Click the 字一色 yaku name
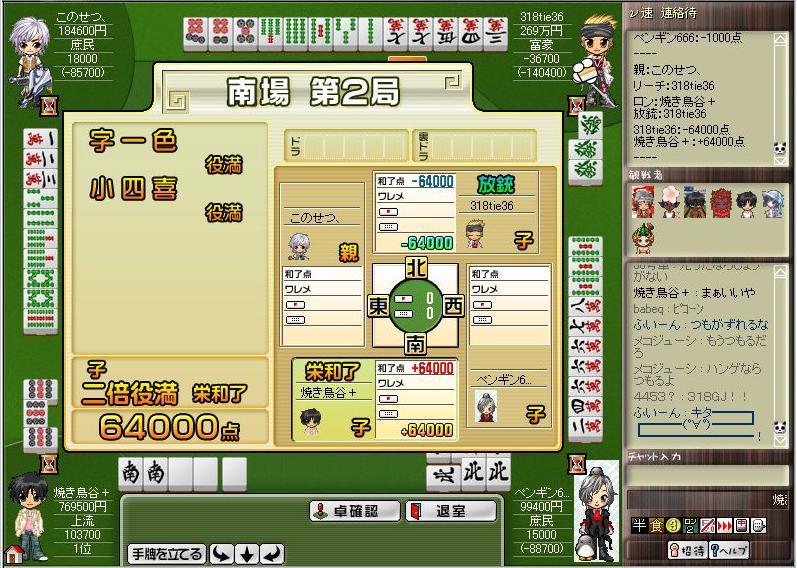This screenshot has height=568, width=797. click(x=133, y=140)
